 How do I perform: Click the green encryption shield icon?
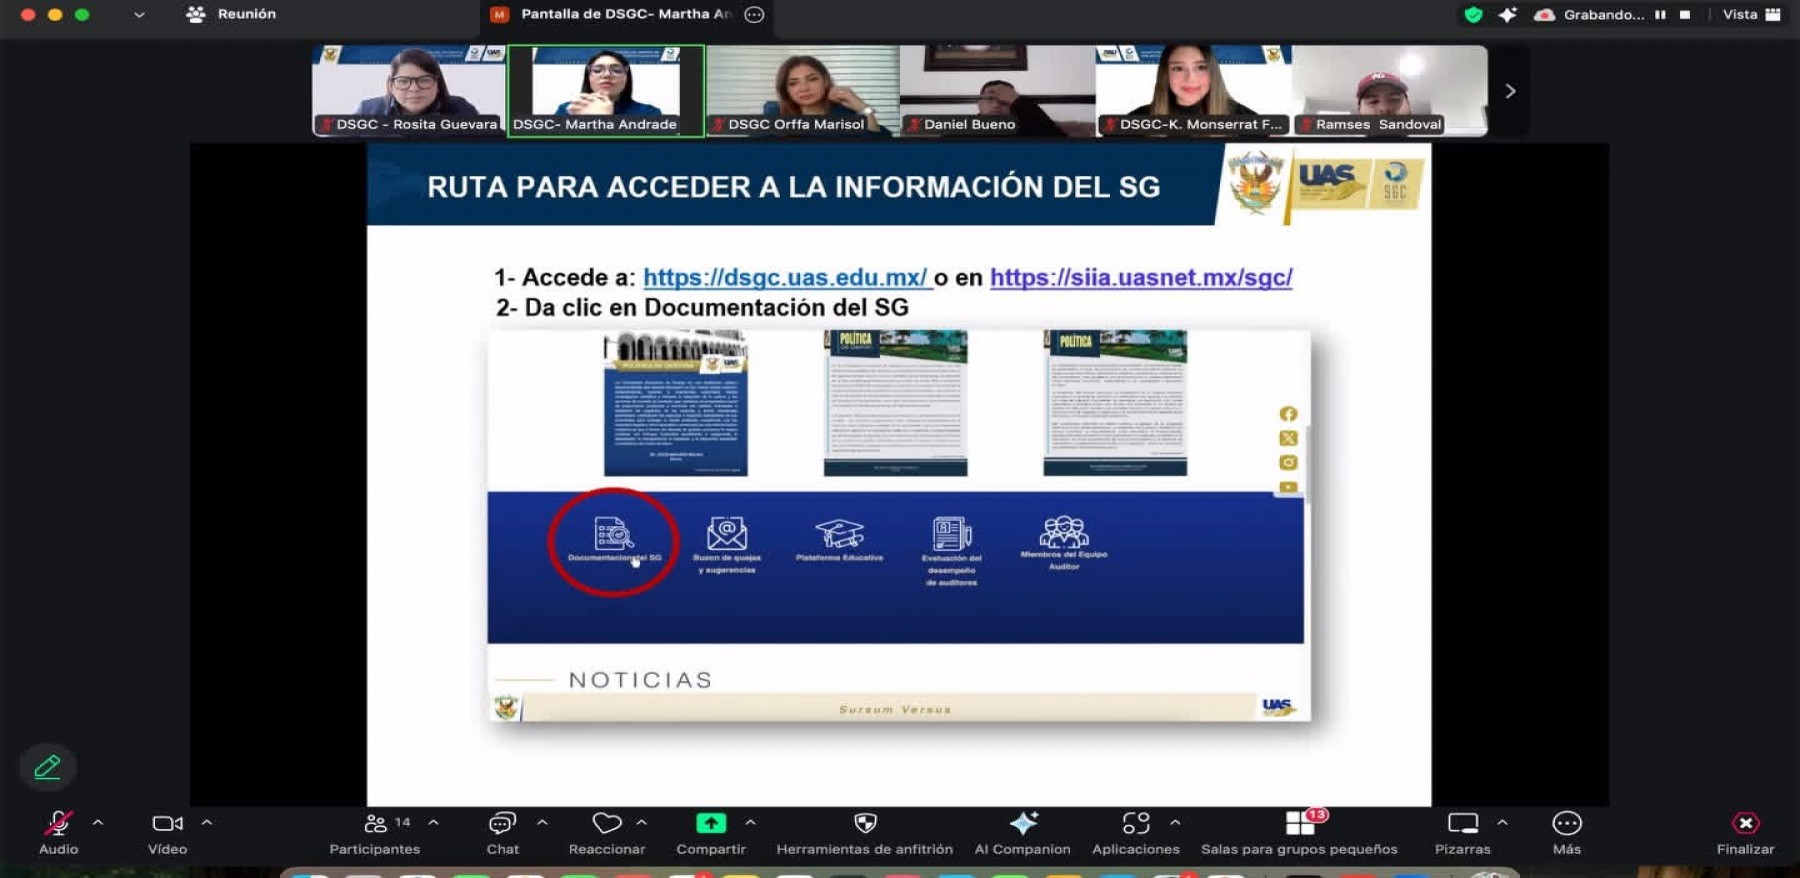(x=1473, y=14)
